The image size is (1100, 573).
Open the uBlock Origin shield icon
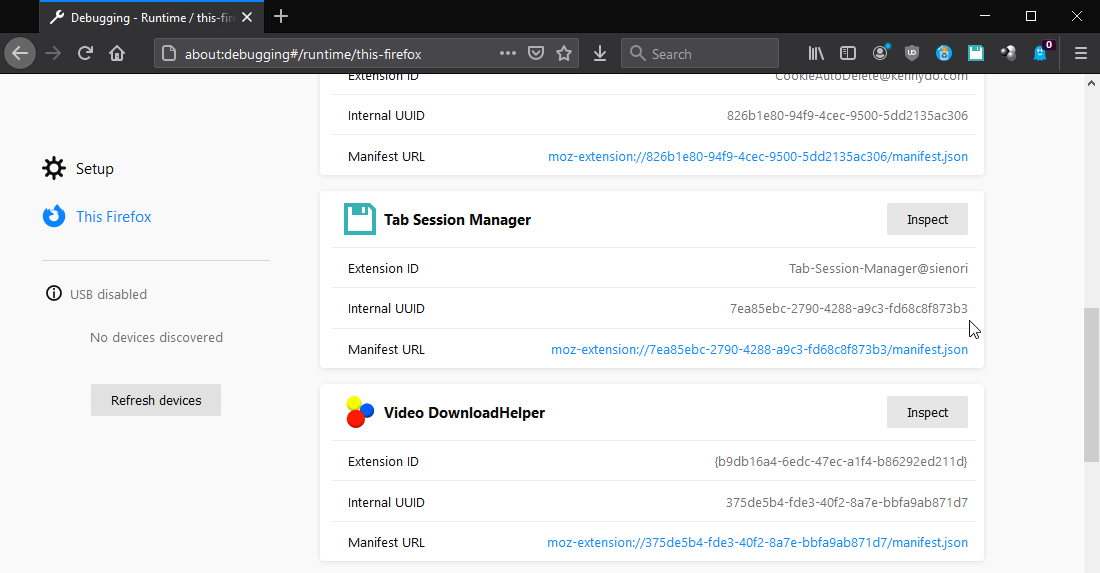pyautogui.click(x=912, y=53)
